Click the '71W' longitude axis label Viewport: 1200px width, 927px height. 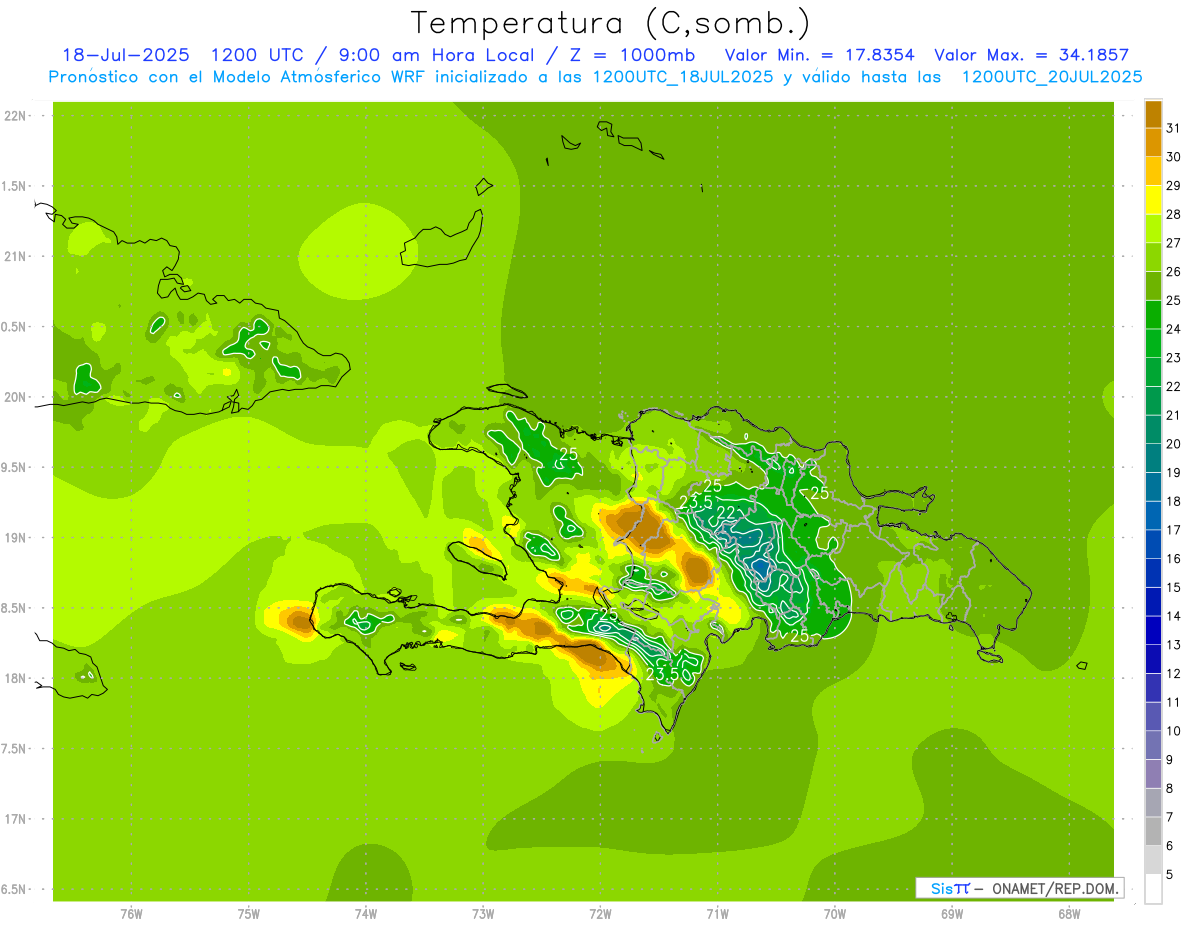coord(717,914)
